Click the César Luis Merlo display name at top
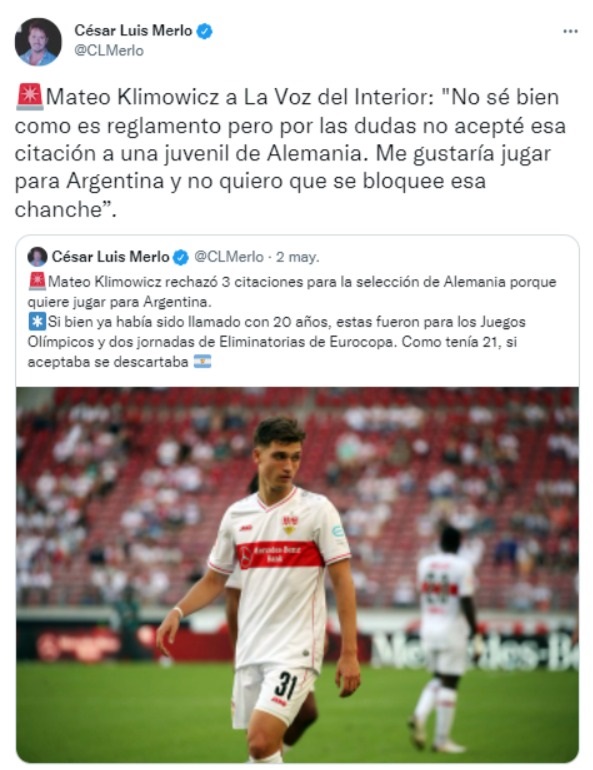 pyautogui.click(x=133, y=30)
